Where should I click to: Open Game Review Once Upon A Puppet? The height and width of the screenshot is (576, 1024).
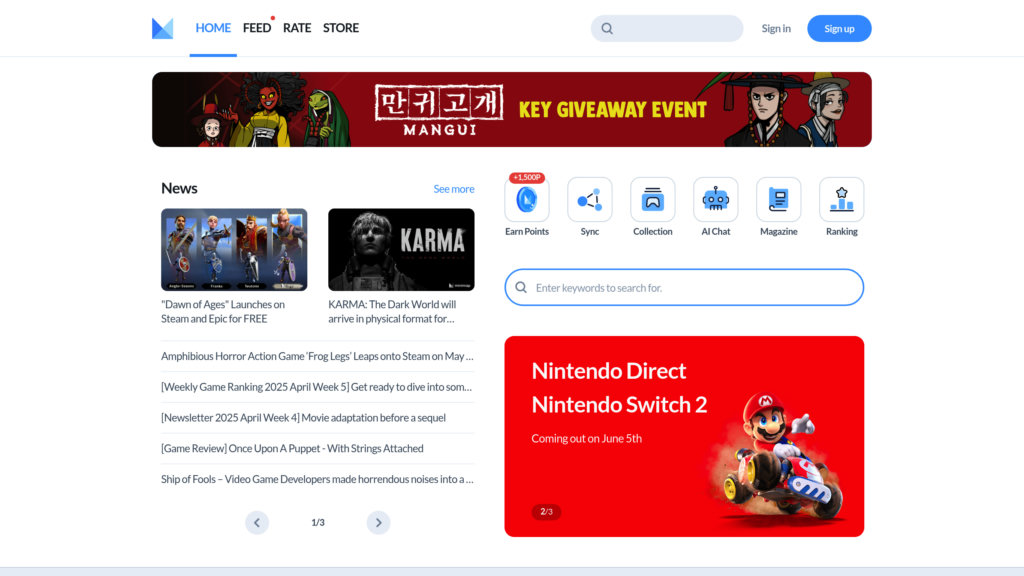click(293, 448)
